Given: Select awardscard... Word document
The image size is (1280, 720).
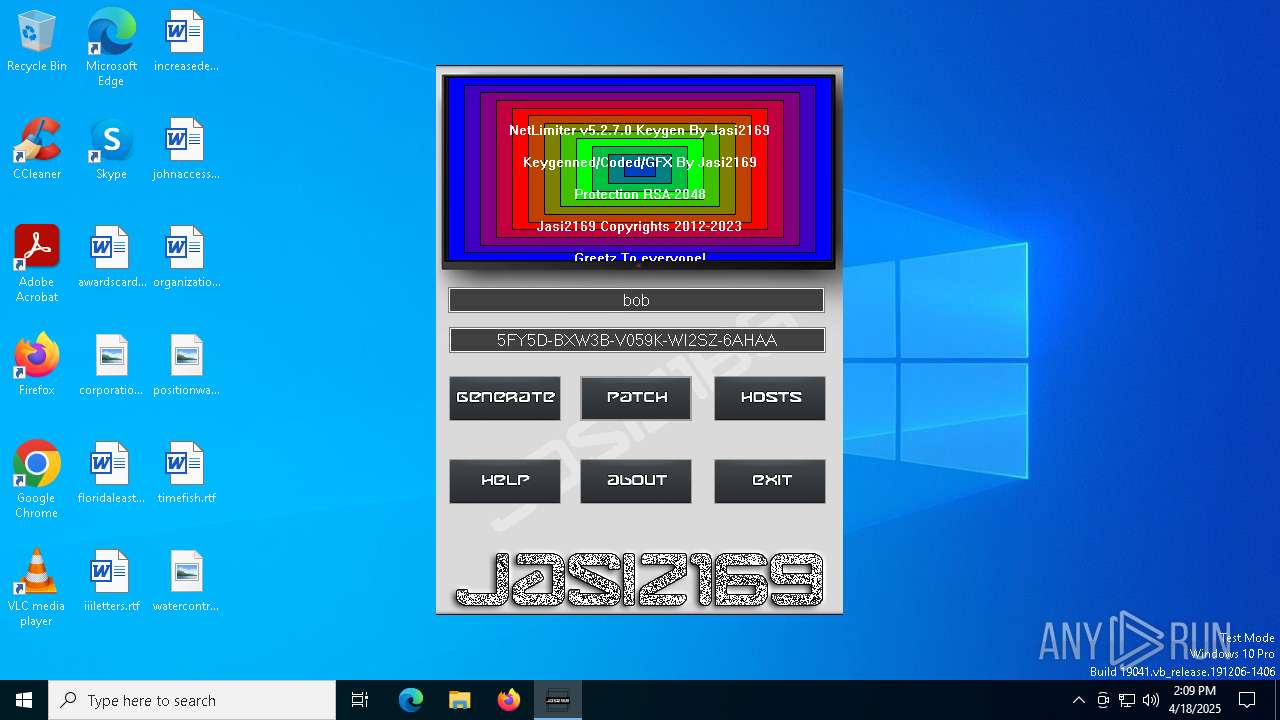Looking at the screenshot, I should pos(111,258).
